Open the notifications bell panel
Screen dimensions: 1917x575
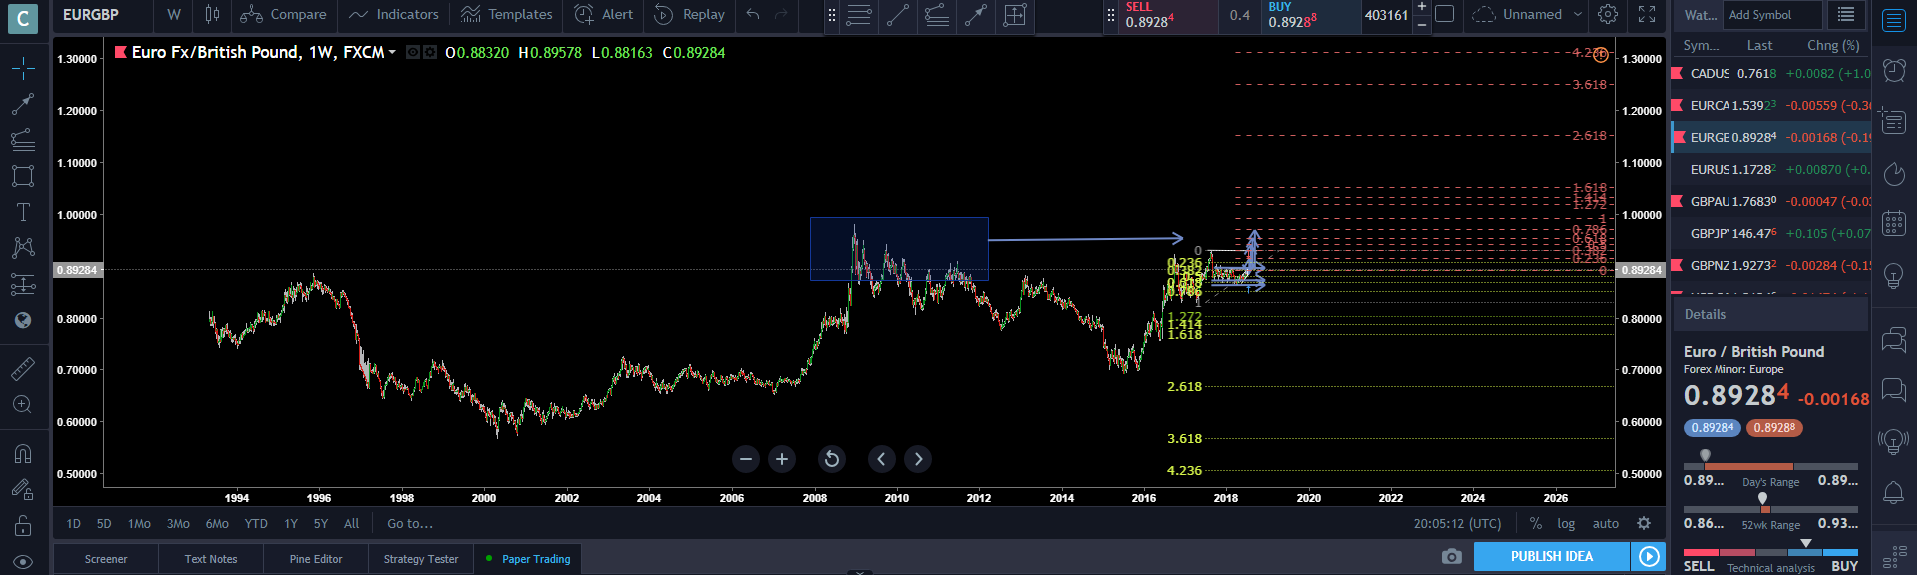pyautogui.click(x=1894, y=492)
